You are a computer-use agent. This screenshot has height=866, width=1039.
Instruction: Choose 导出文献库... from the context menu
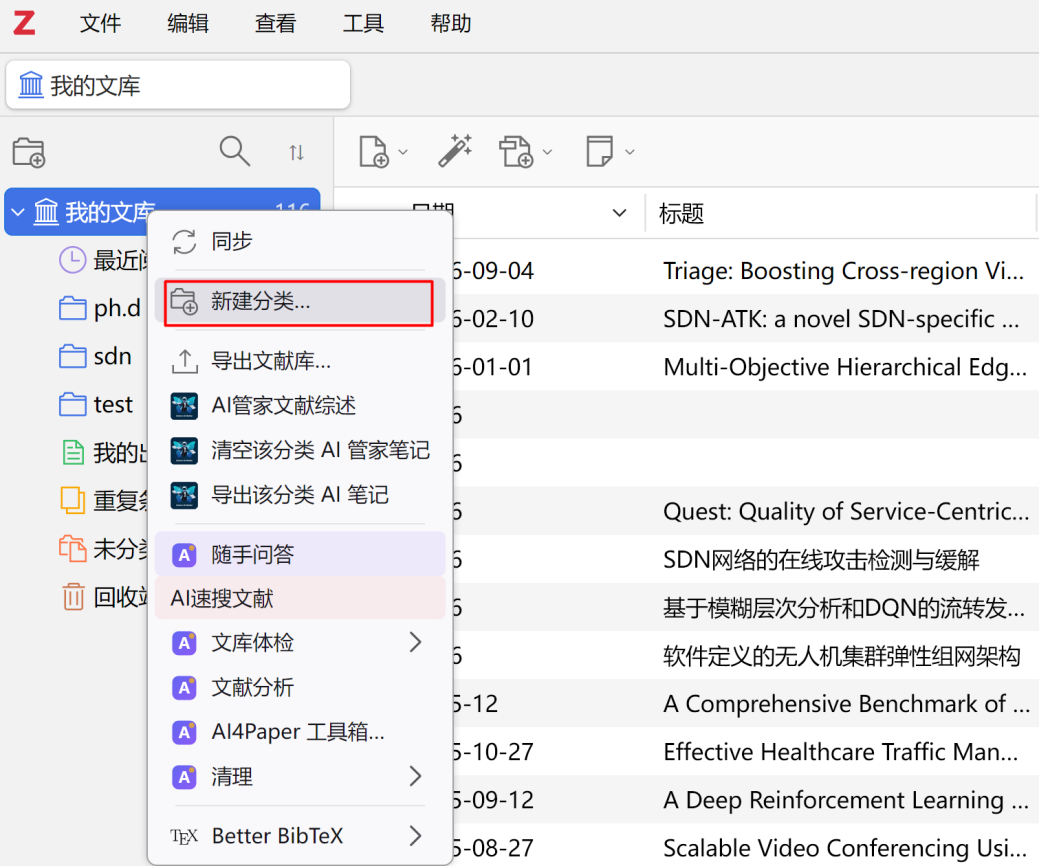pyautogui.click(x=300, y=361)
